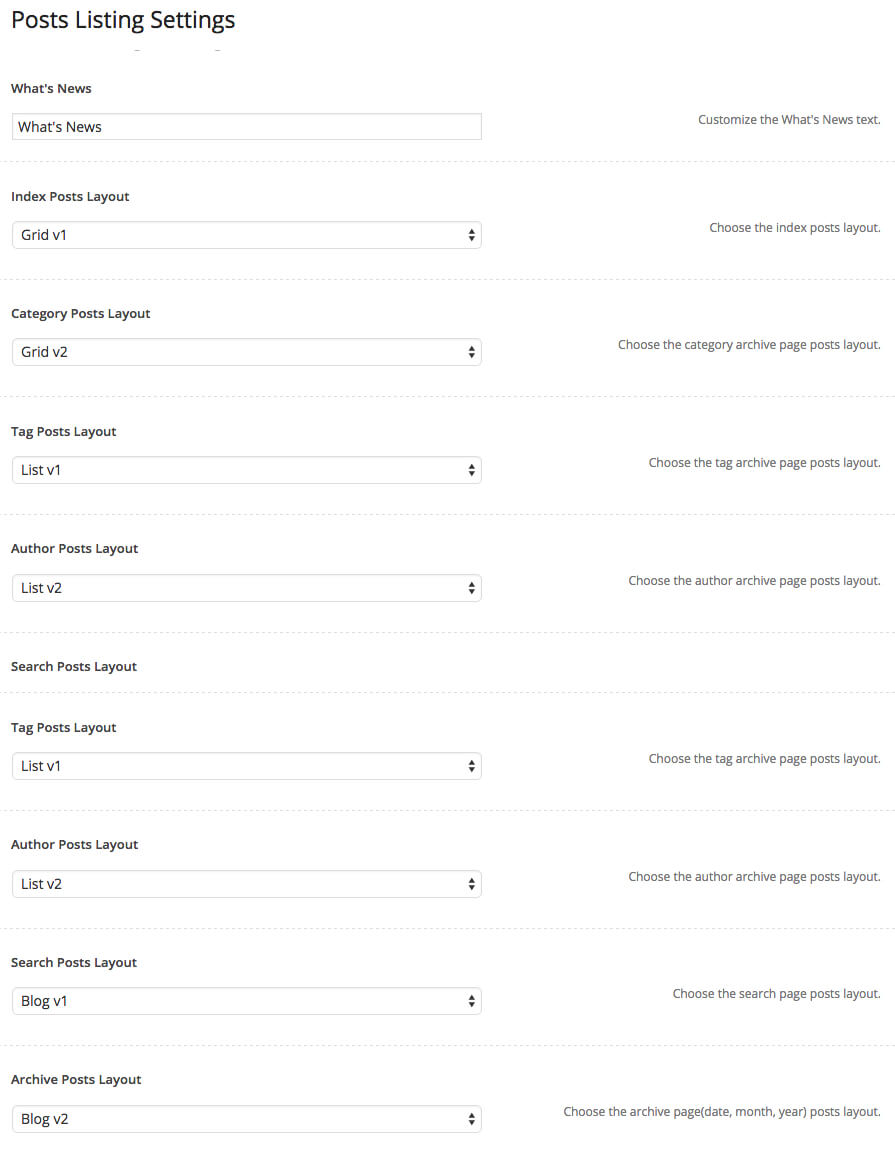Click the 'Customize the What's News text.' description
The image size is (895, 1155).
789,119
